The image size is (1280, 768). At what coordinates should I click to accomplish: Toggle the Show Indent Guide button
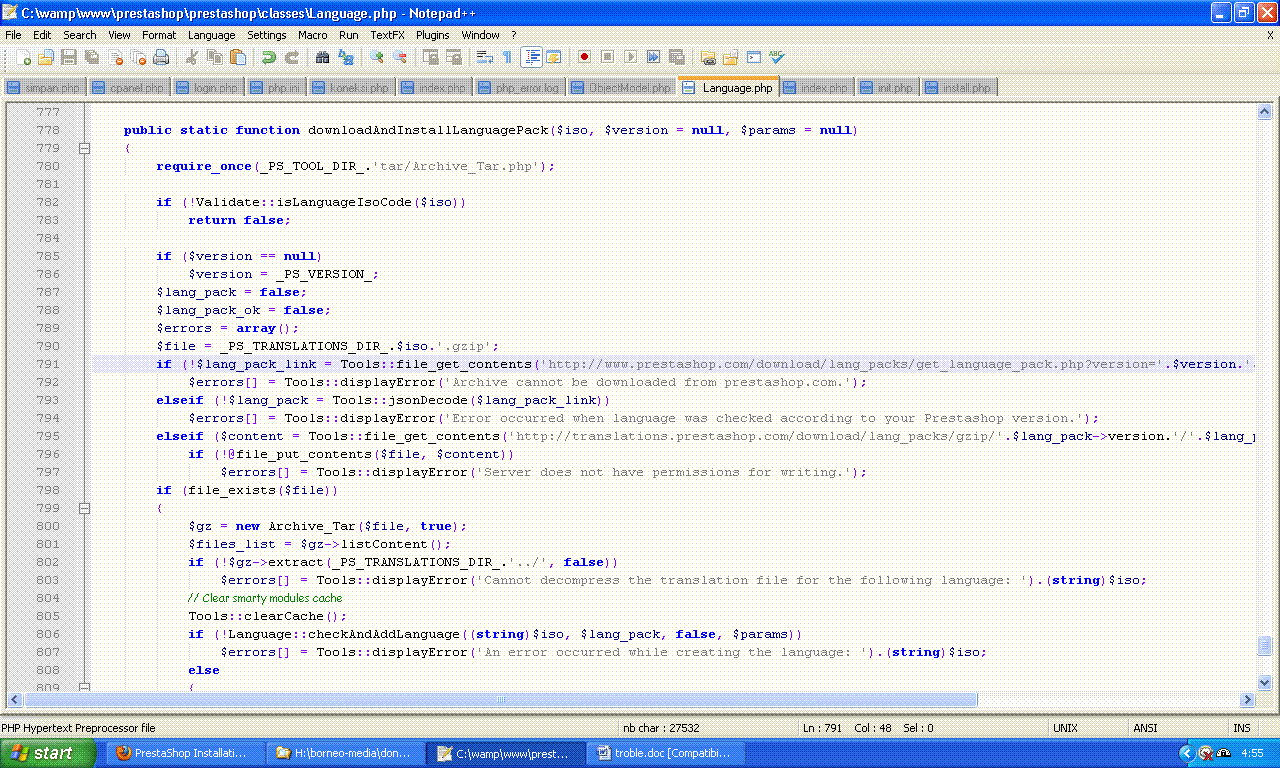click(x=532, y=58)
